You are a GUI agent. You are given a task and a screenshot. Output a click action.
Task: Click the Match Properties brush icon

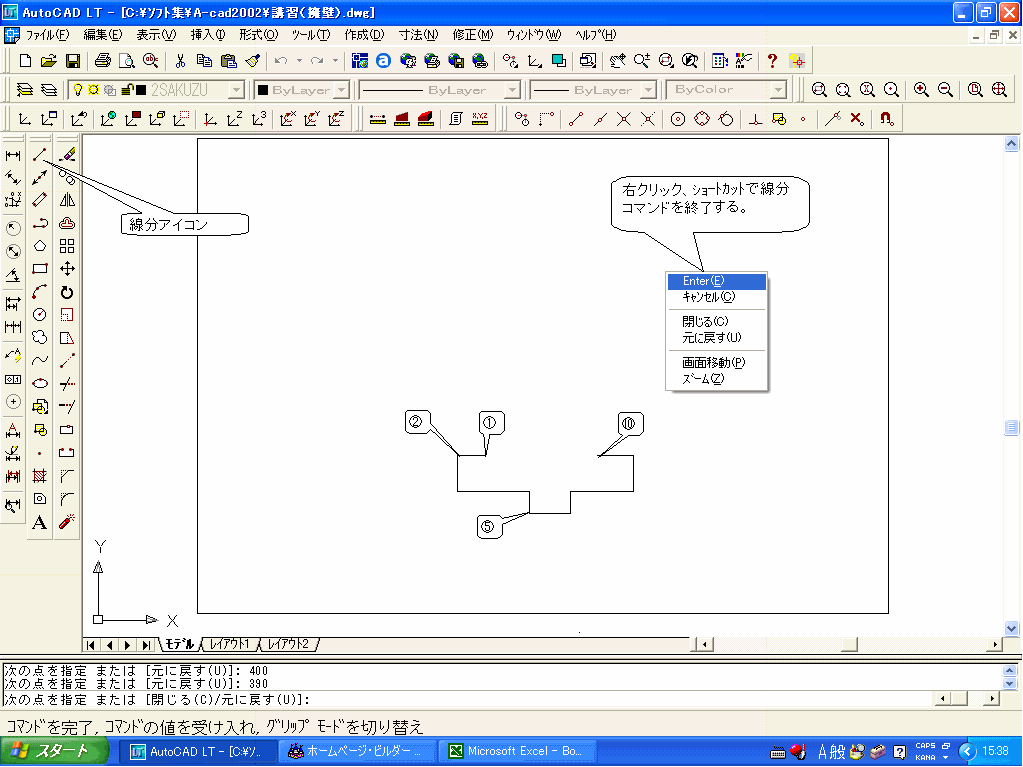(253, 61)
